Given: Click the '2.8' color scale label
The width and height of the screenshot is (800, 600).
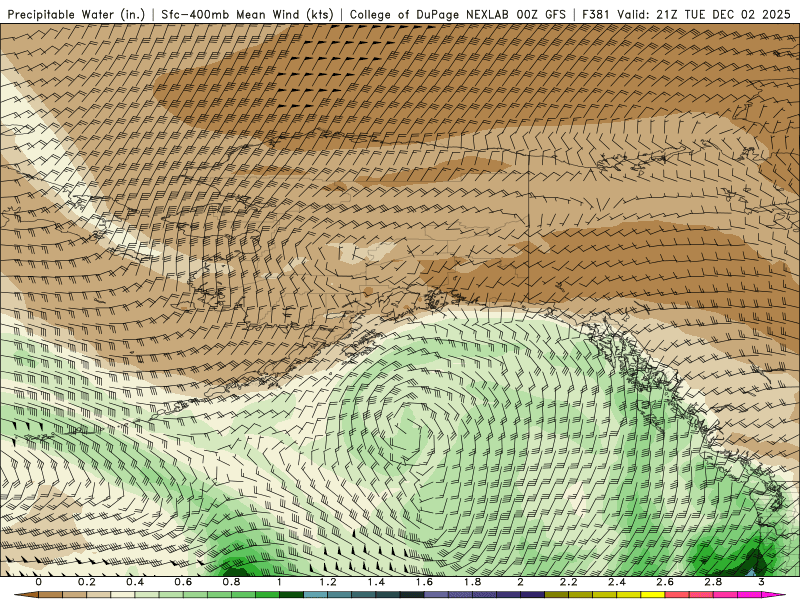Looking at the screenshot, I should click(713, 582).
